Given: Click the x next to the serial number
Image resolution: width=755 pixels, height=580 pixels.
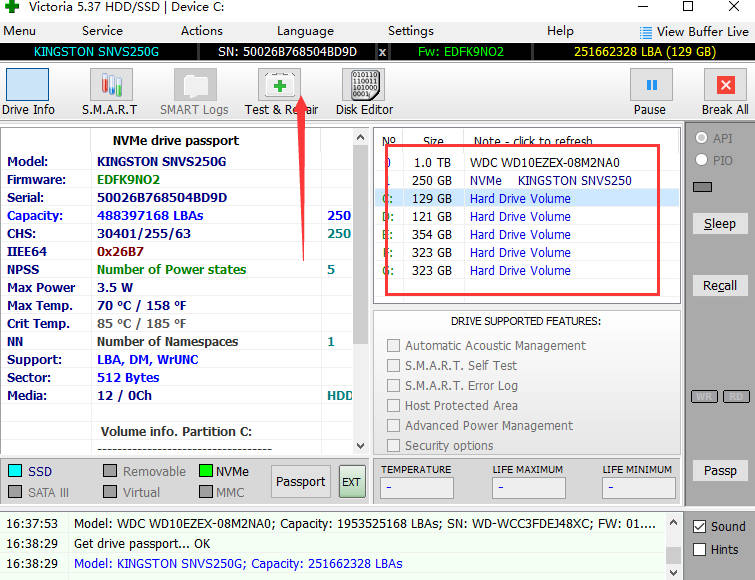Looking at the screenshot, I should point(382,52).
